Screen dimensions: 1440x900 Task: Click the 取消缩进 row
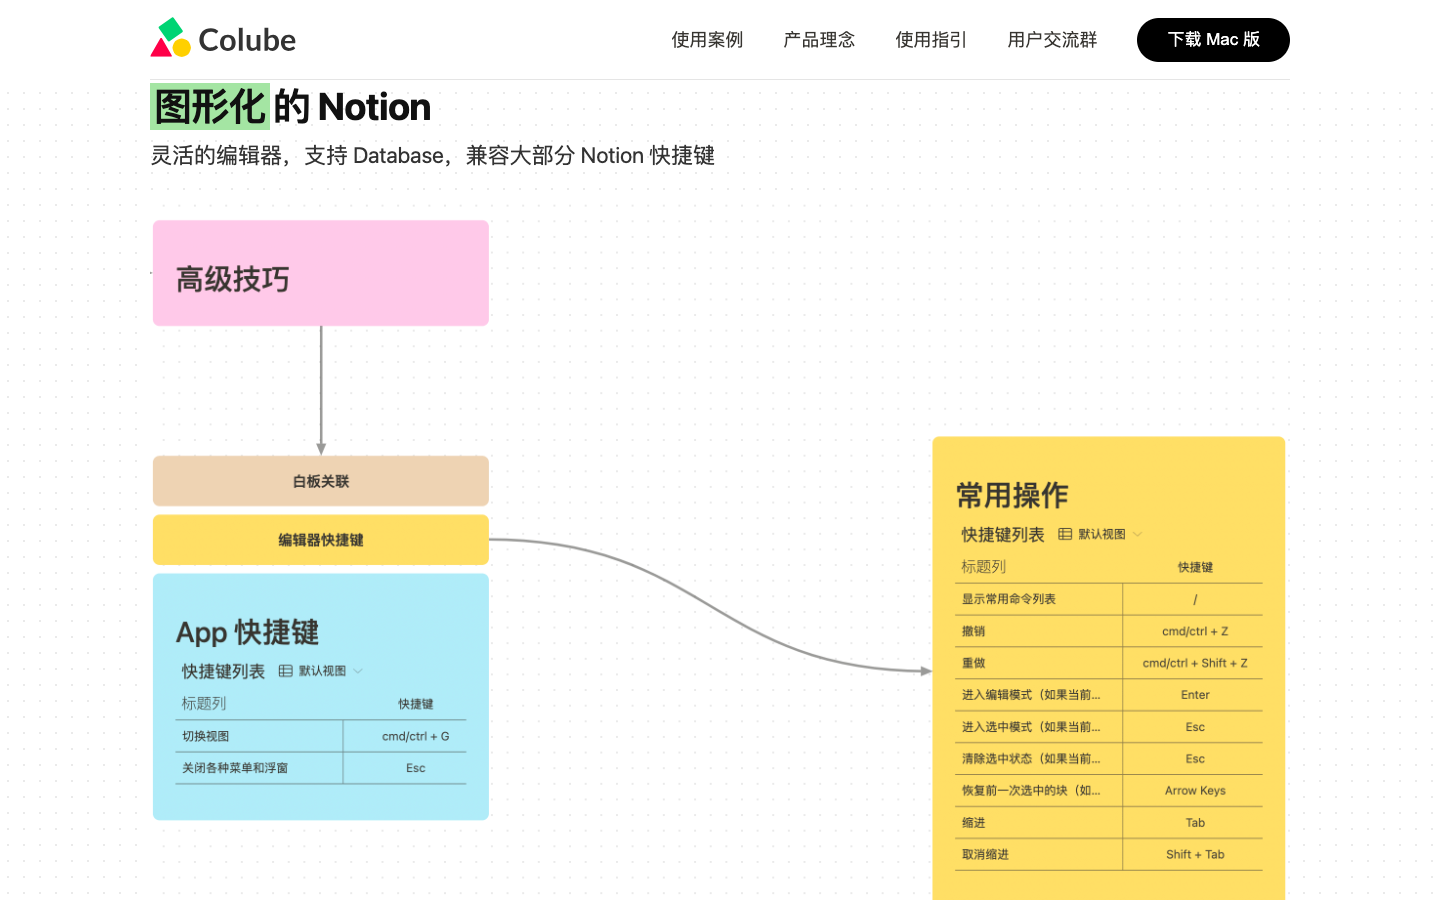1109,854
